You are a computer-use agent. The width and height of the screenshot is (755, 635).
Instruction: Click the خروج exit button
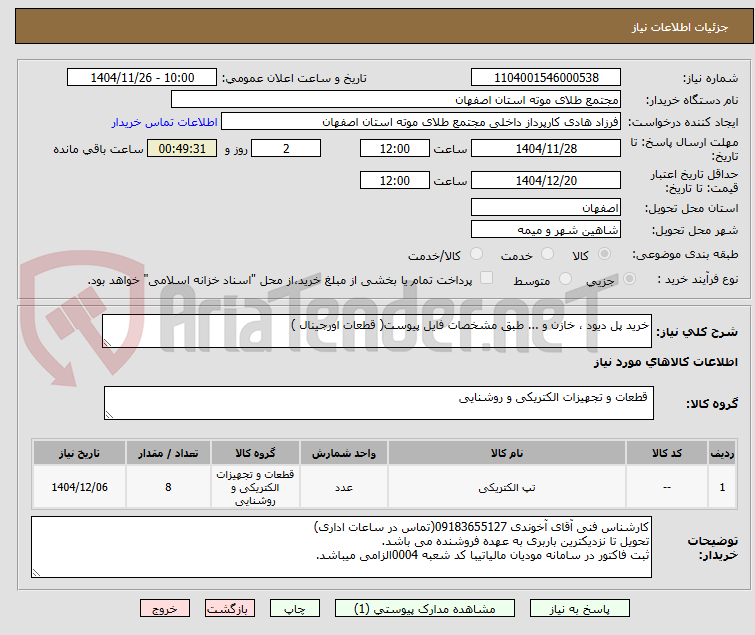click(x=165, y=608)
